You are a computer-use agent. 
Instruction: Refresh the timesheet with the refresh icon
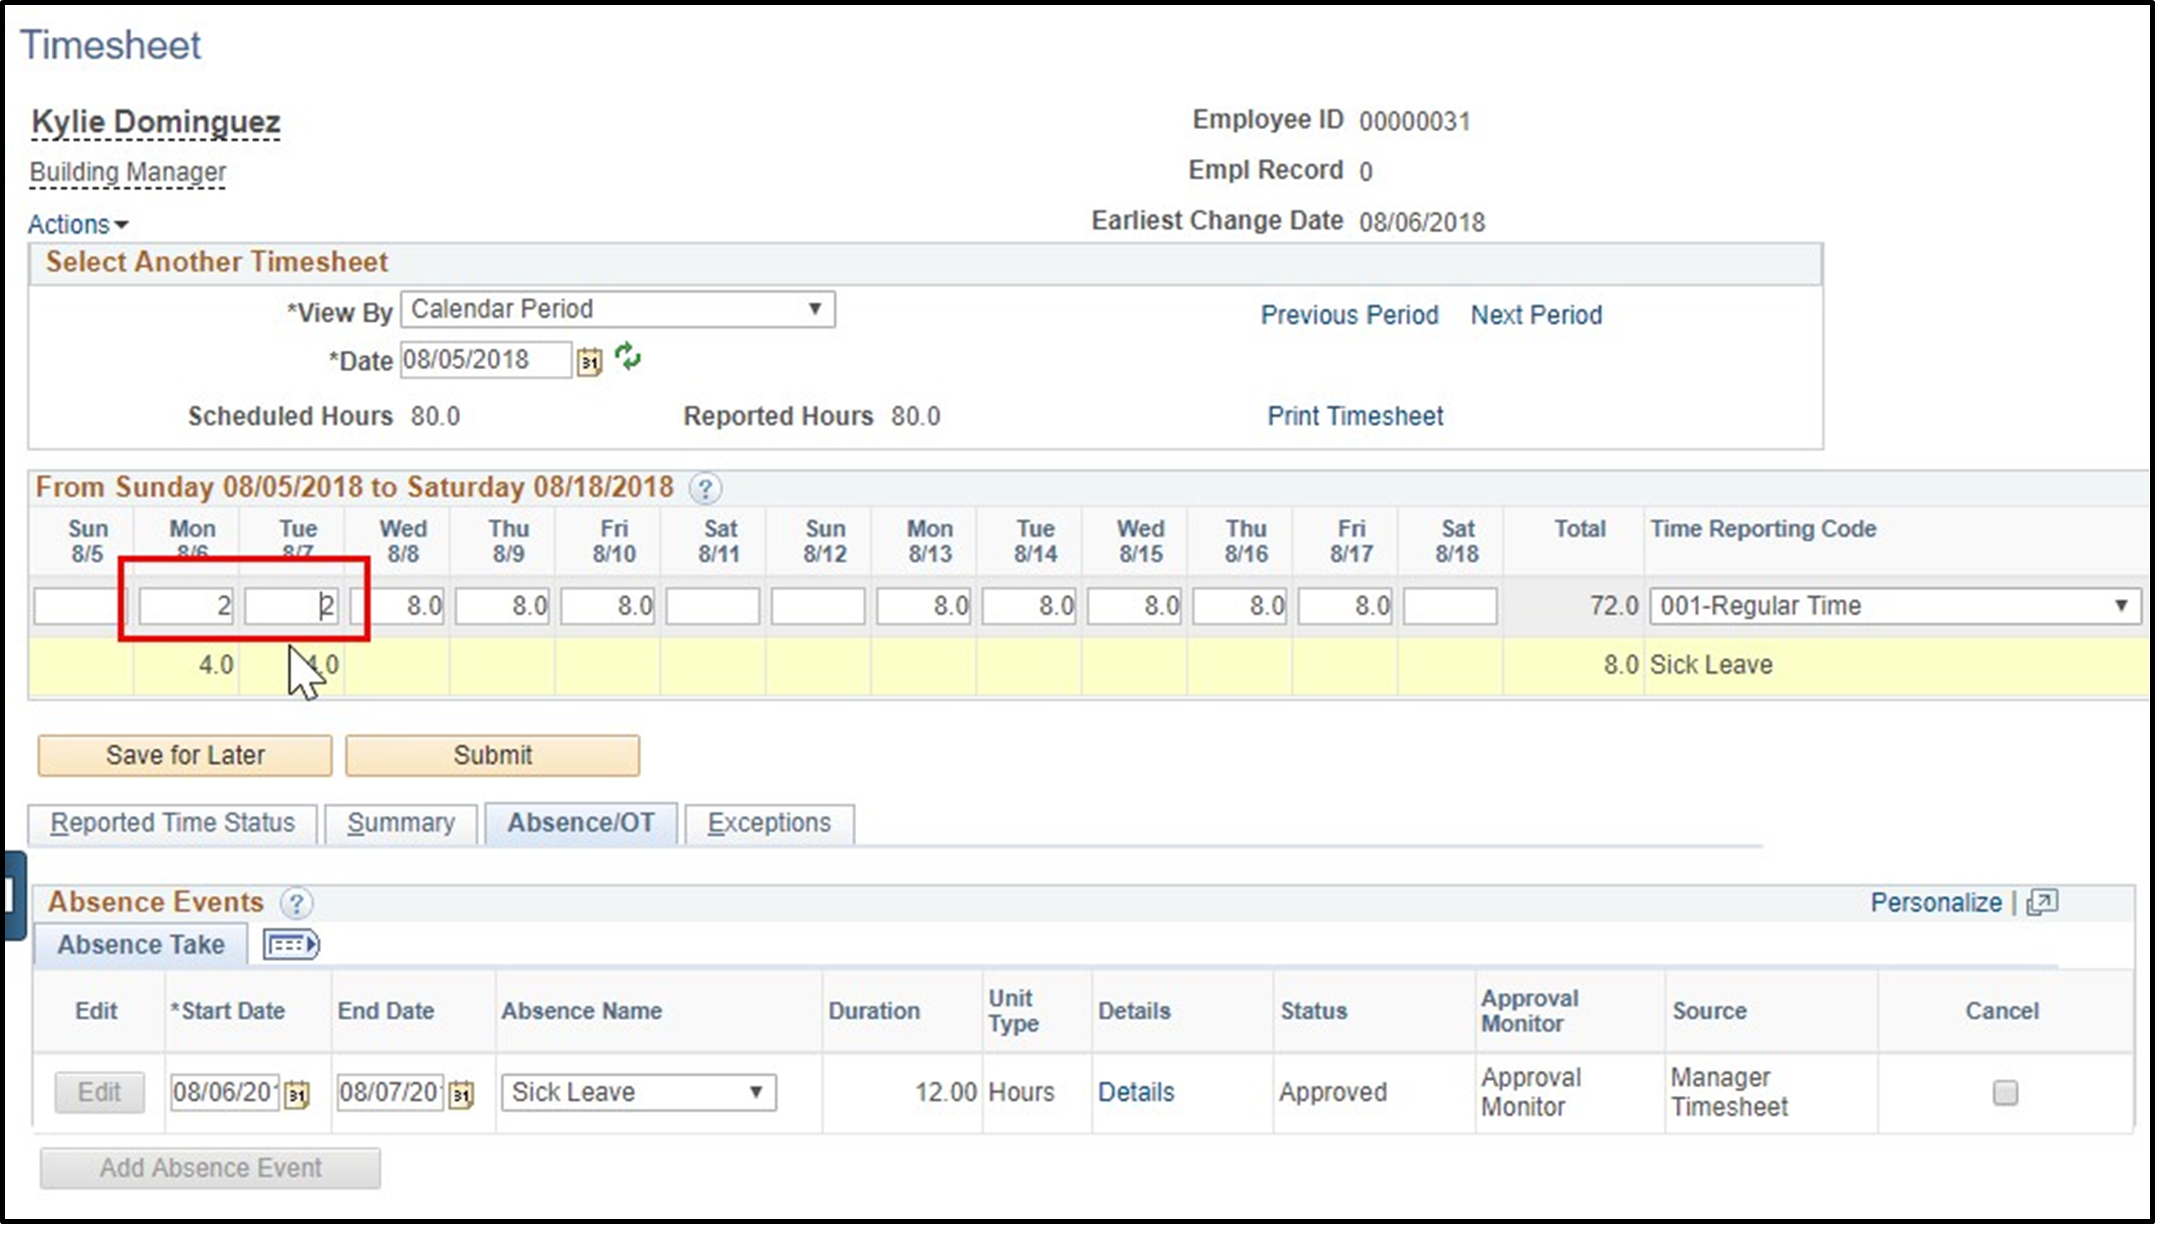(629, 357)
